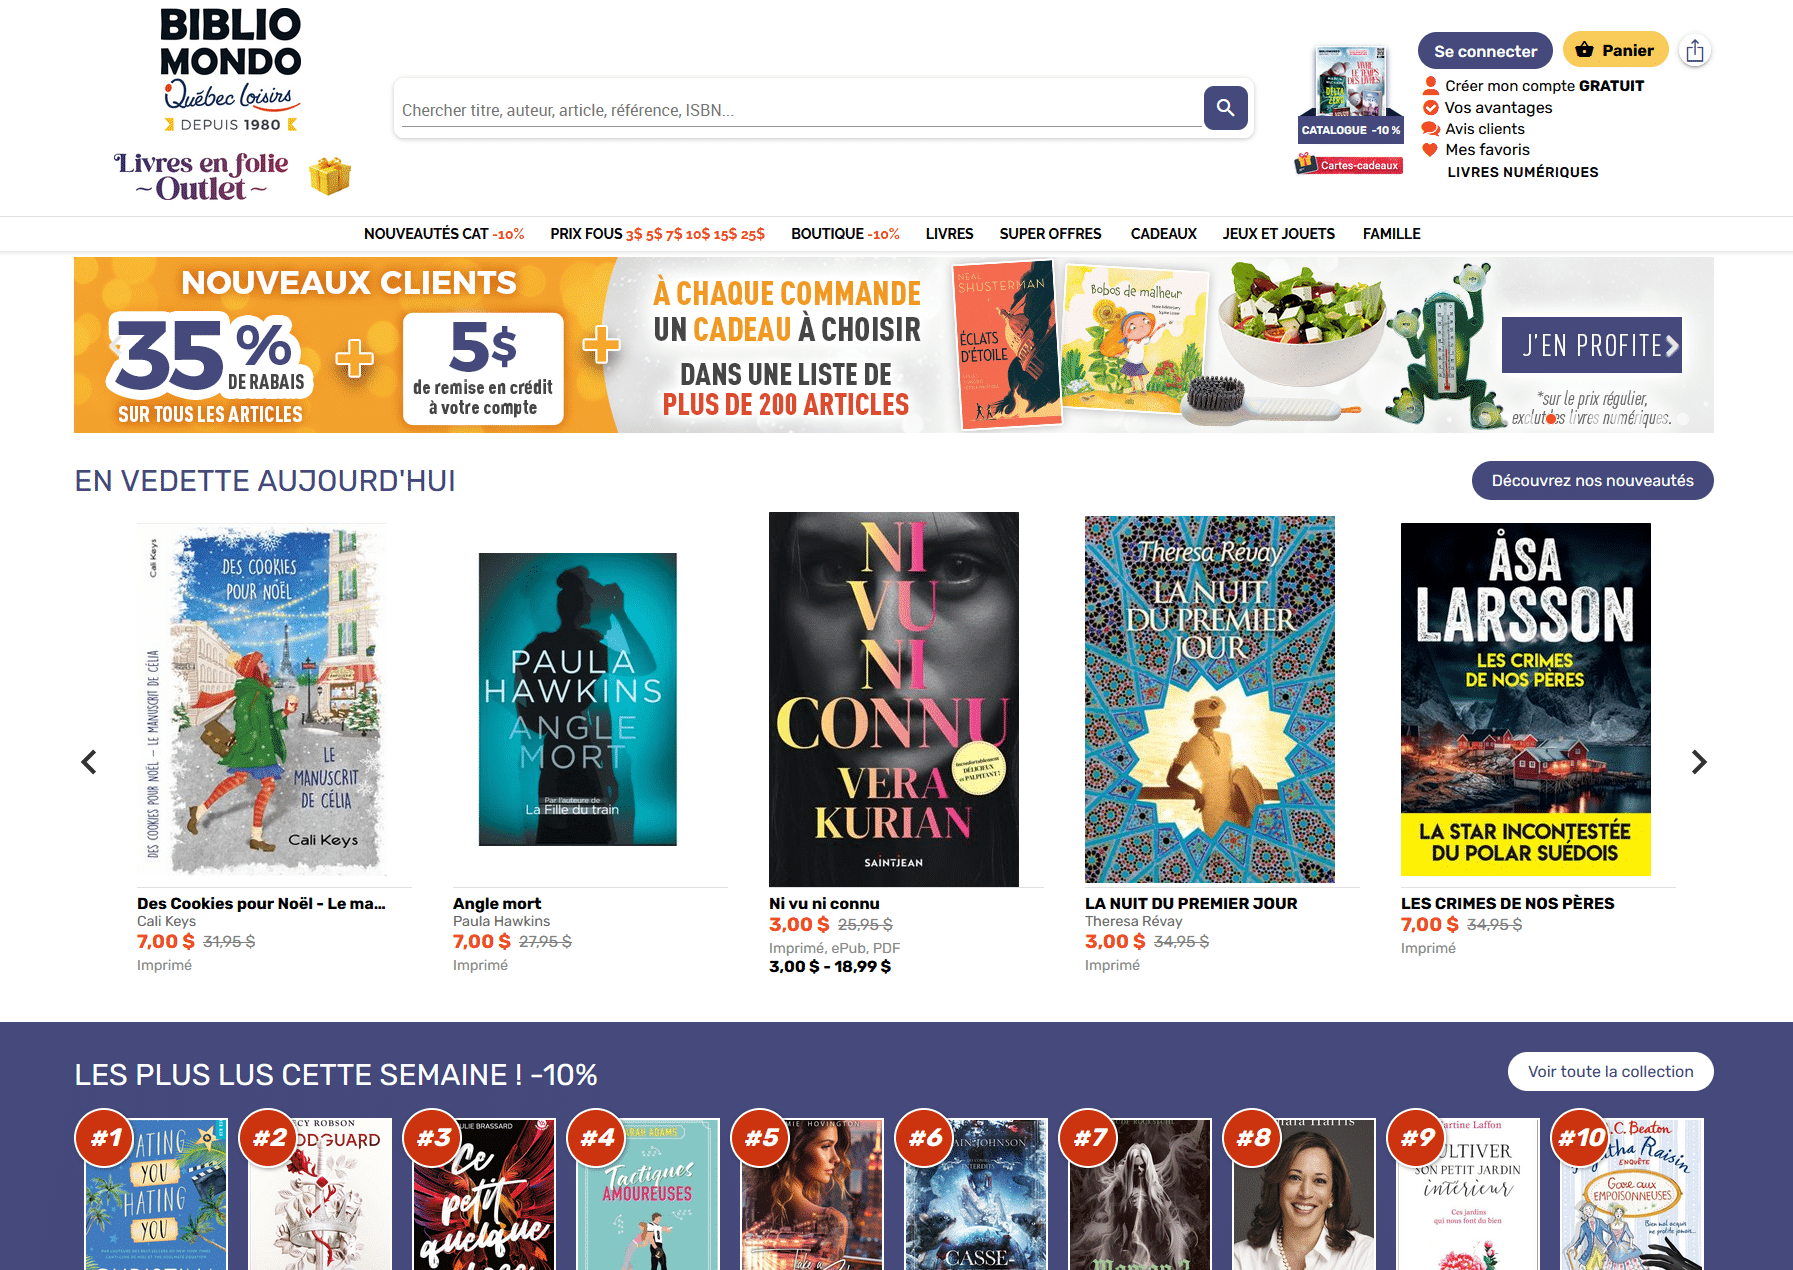Open the JEUX ET JOUETS menu
1793x1270 pixels.
[1278, 234]
